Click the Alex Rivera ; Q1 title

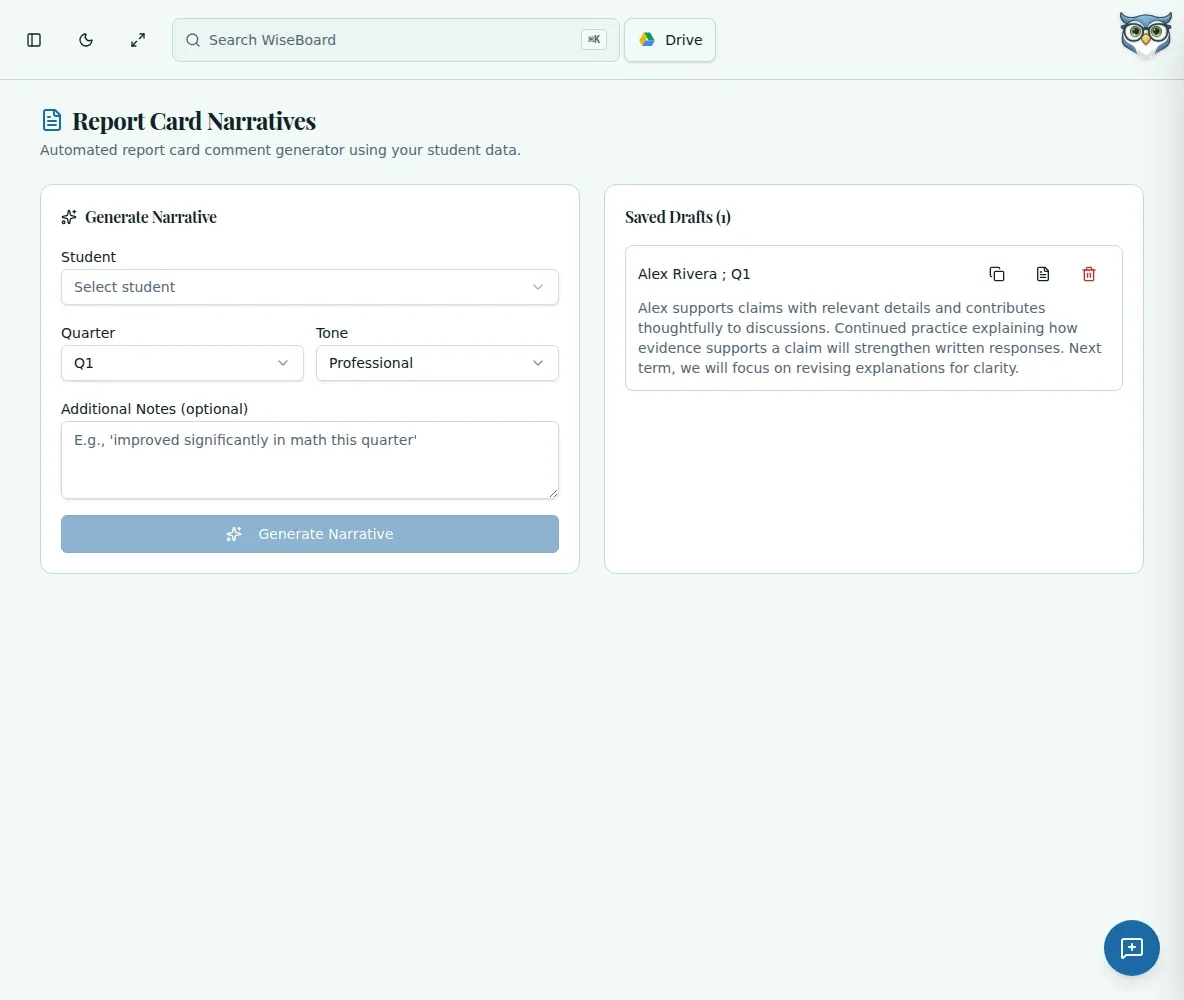tap(694, 274)
